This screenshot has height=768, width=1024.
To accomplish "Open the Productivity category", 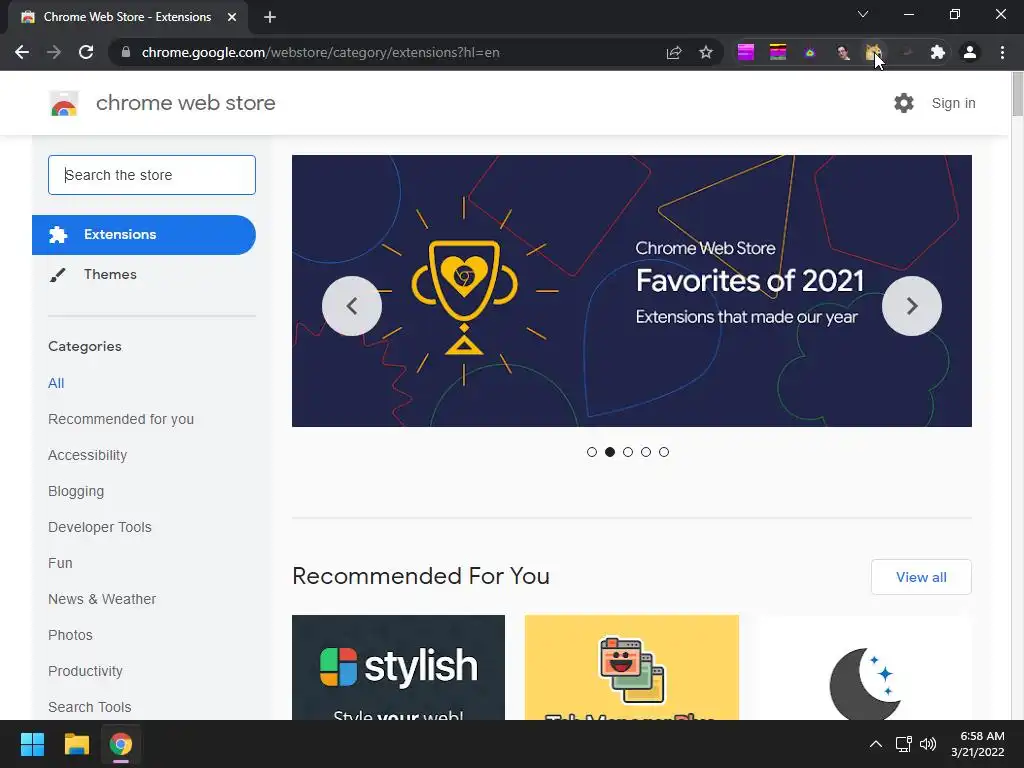I will [85, 671].
